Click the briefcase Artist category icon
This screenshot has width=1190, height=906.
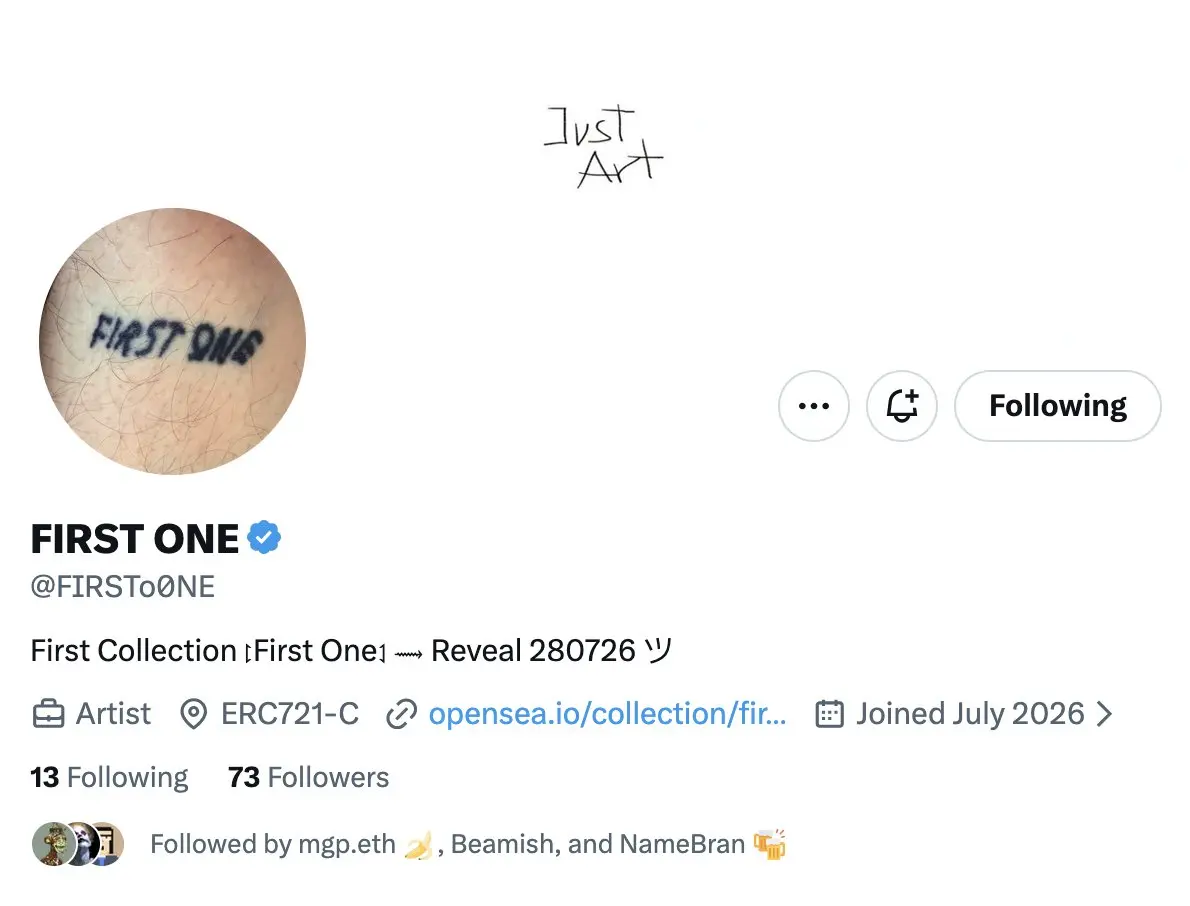click(x=49, y=714)
